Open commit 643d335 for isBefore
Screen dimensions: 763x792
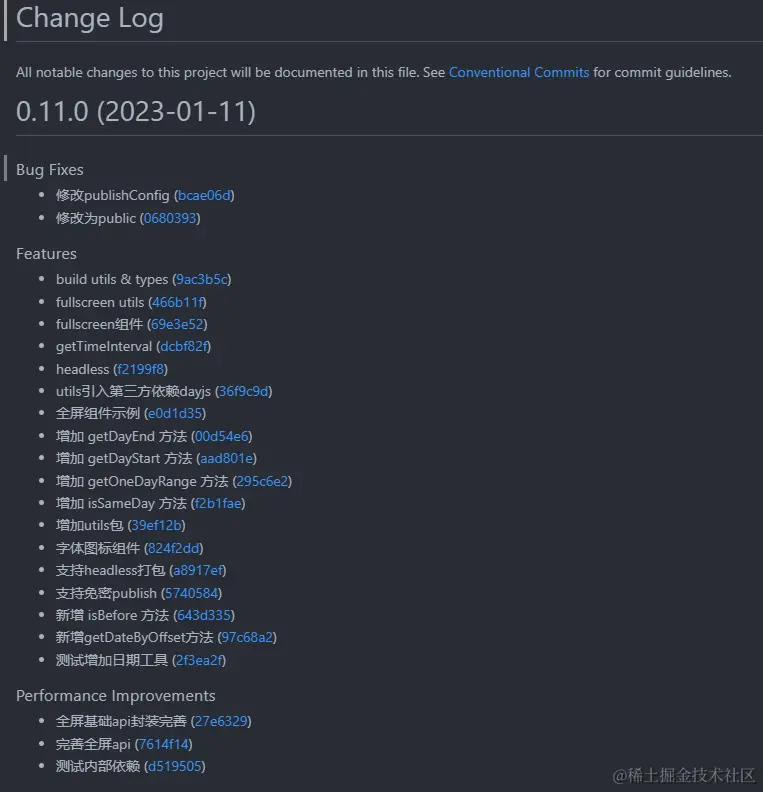pos(204,615)
